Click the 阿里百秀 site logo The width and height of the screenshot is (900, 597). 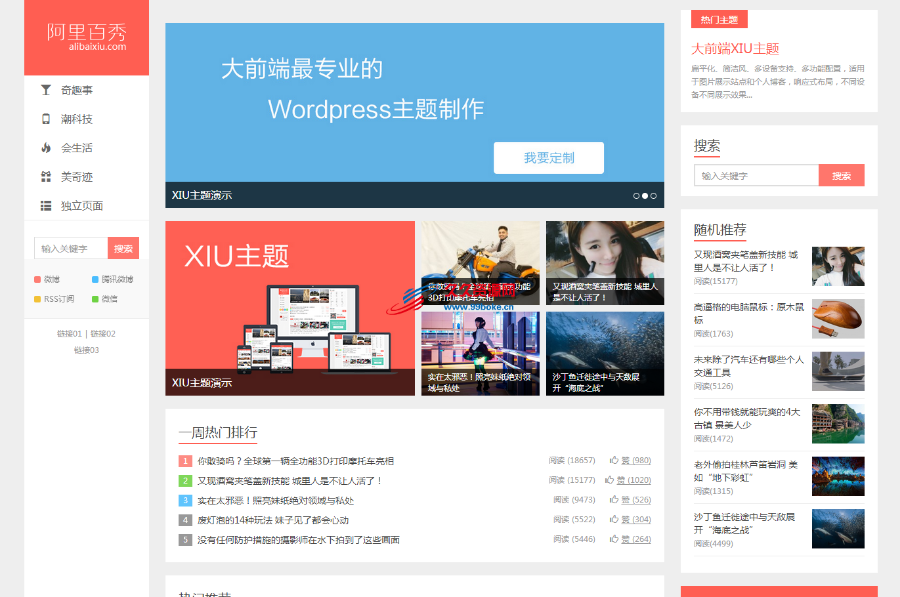[x=86, y=36]
